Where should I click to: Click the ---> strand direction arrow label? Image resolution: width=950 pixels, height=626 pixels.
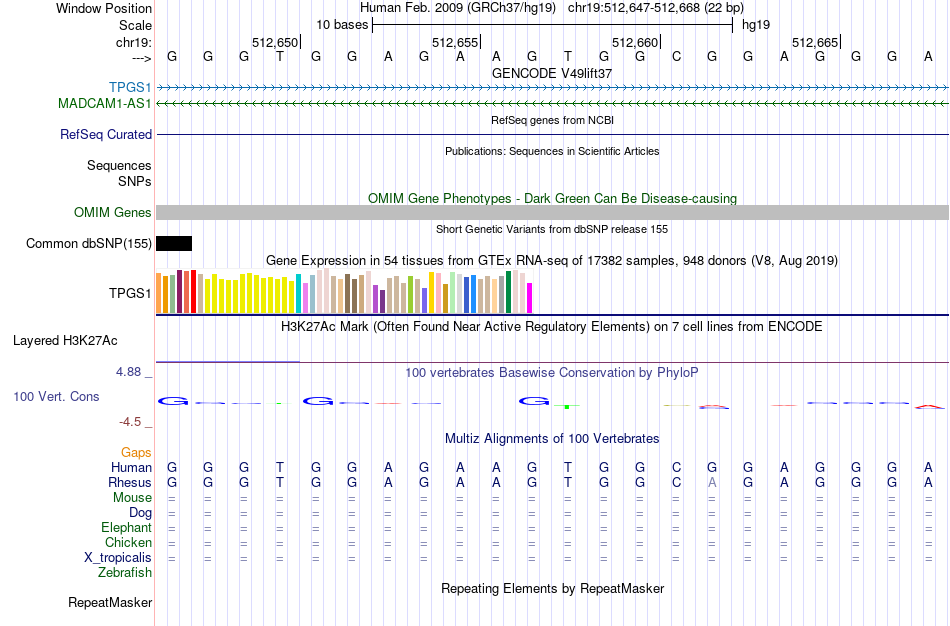point(141,58)
